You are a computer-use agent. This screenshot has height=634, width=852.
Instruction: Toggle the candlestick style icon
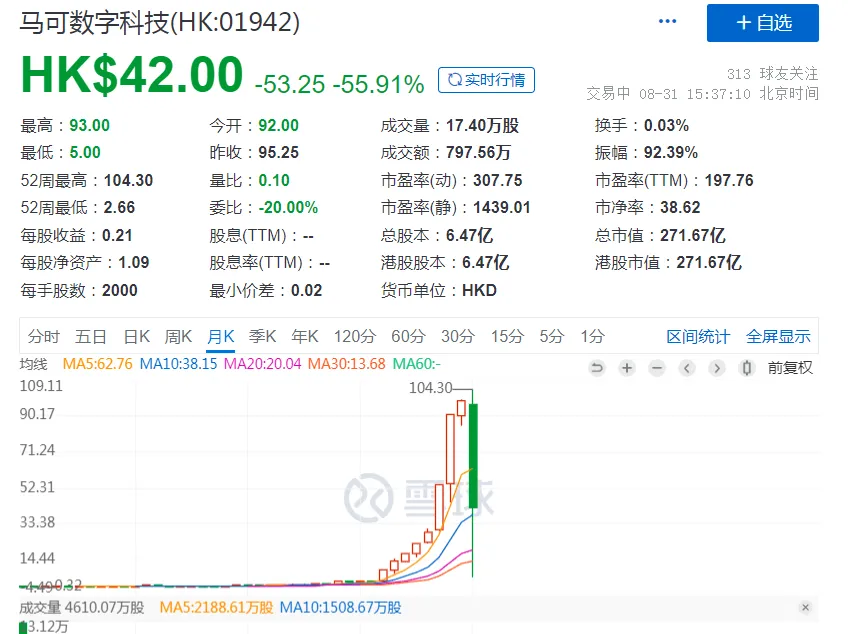745,368
